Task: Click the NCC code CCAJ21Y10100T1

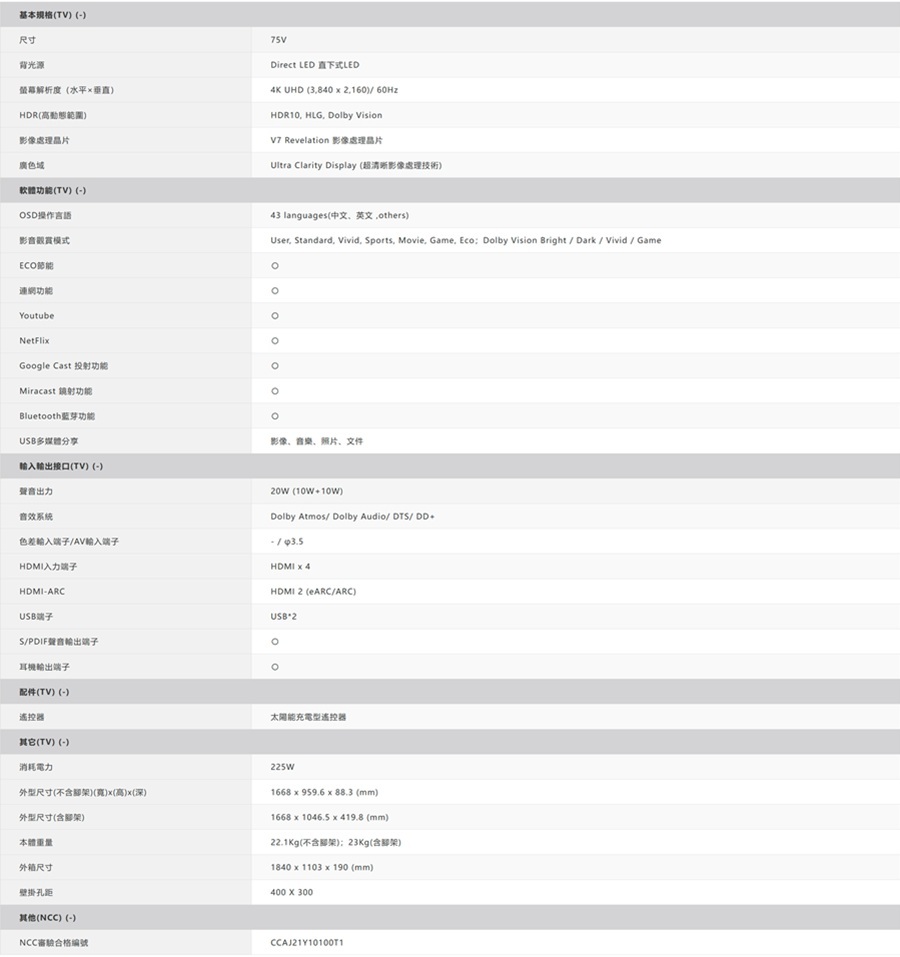Action: tap(307, 943)
